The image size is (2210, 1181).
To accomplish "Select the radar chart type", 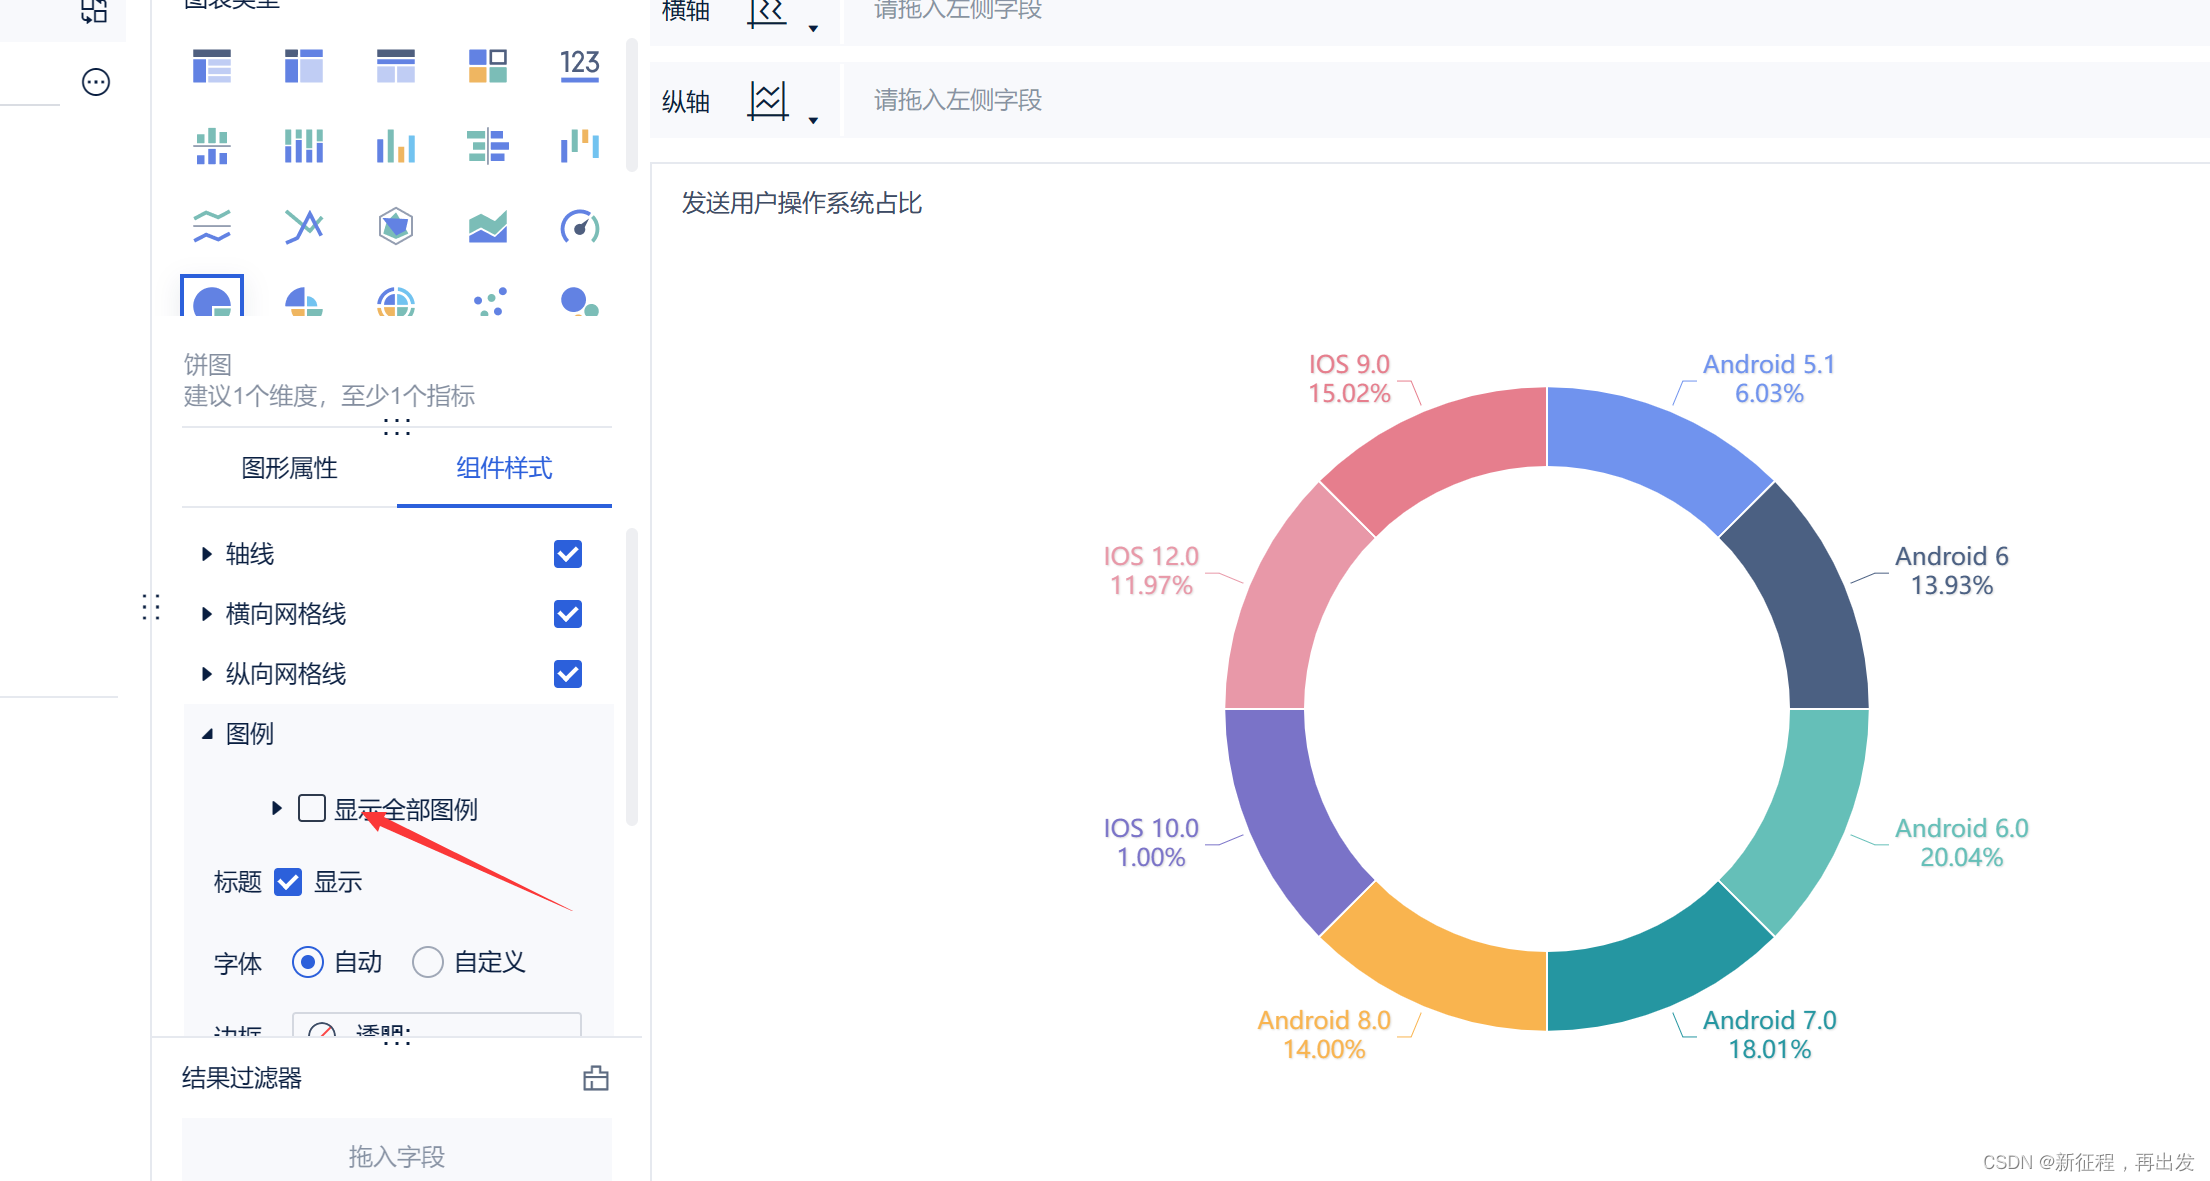I will (396, 226).
